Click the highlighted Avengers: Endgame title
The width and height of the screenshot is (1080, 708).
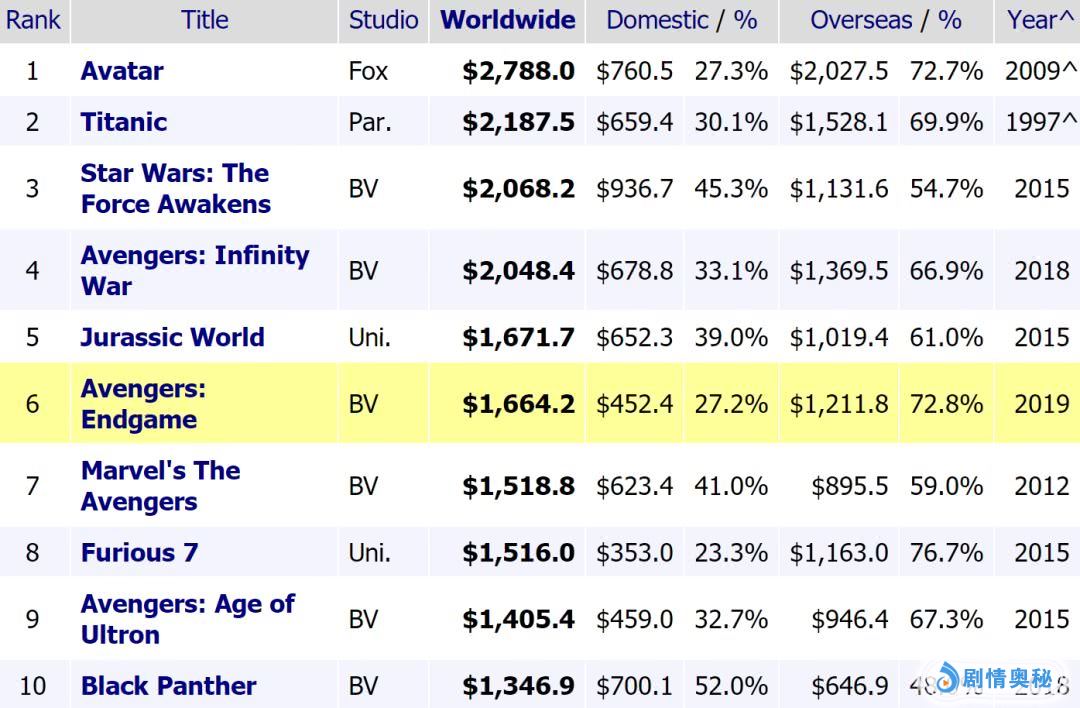point(143,403)
